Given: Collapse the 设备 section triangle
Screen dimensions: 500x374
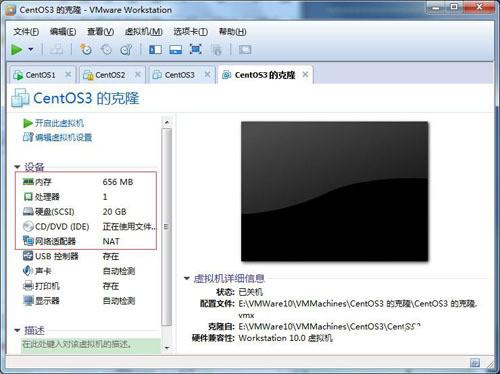Looking at the screenshot, I should coord(17,167).
